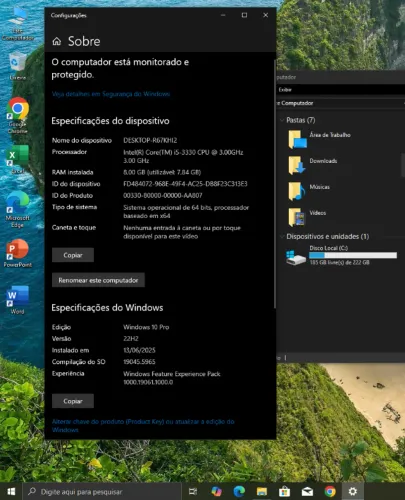
Task: Open Task View on the taskbar
Action: coord(193,491)
